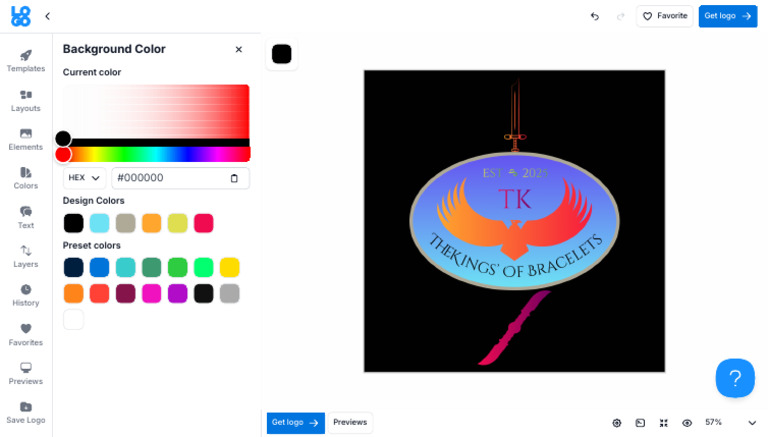This screenshot has width=768, height=437.
Task: Select the red-orange preset color
Action: (99, 293)
